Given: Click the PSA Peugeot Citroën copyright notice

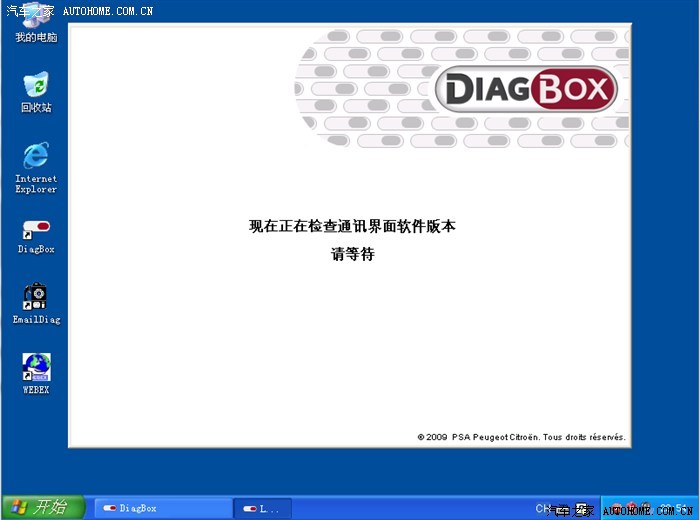Looking at the screenshot, I should tap(521, 437).
